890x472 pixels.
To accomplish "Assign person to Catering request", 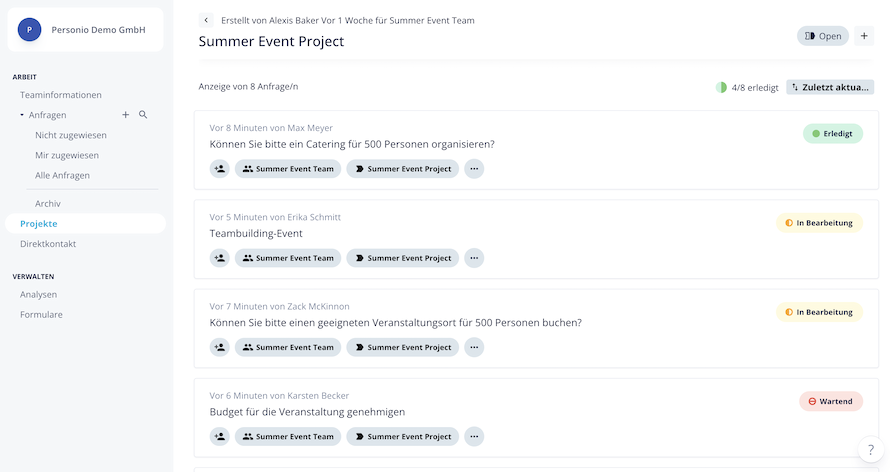I will pos(219,169).
